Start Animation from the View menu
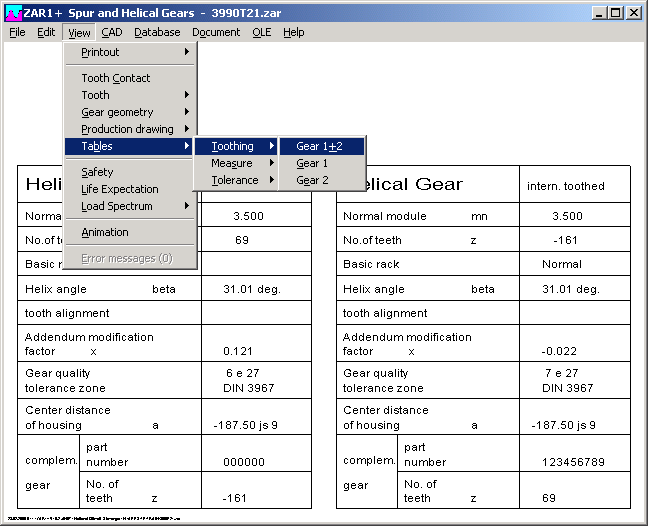Image resolution: width=648 pixels, height=526 pixels. (x=105, y=232)
